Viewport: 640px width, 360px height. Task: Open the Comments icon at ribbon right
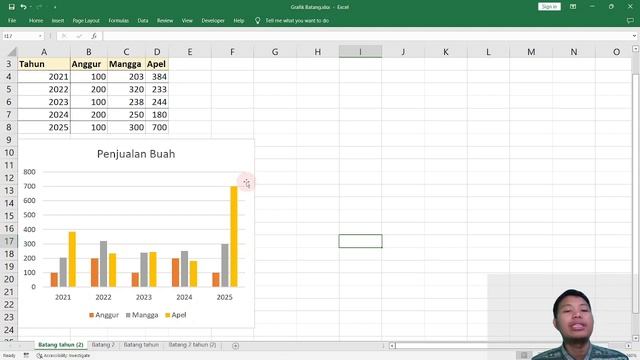[630, 20]
